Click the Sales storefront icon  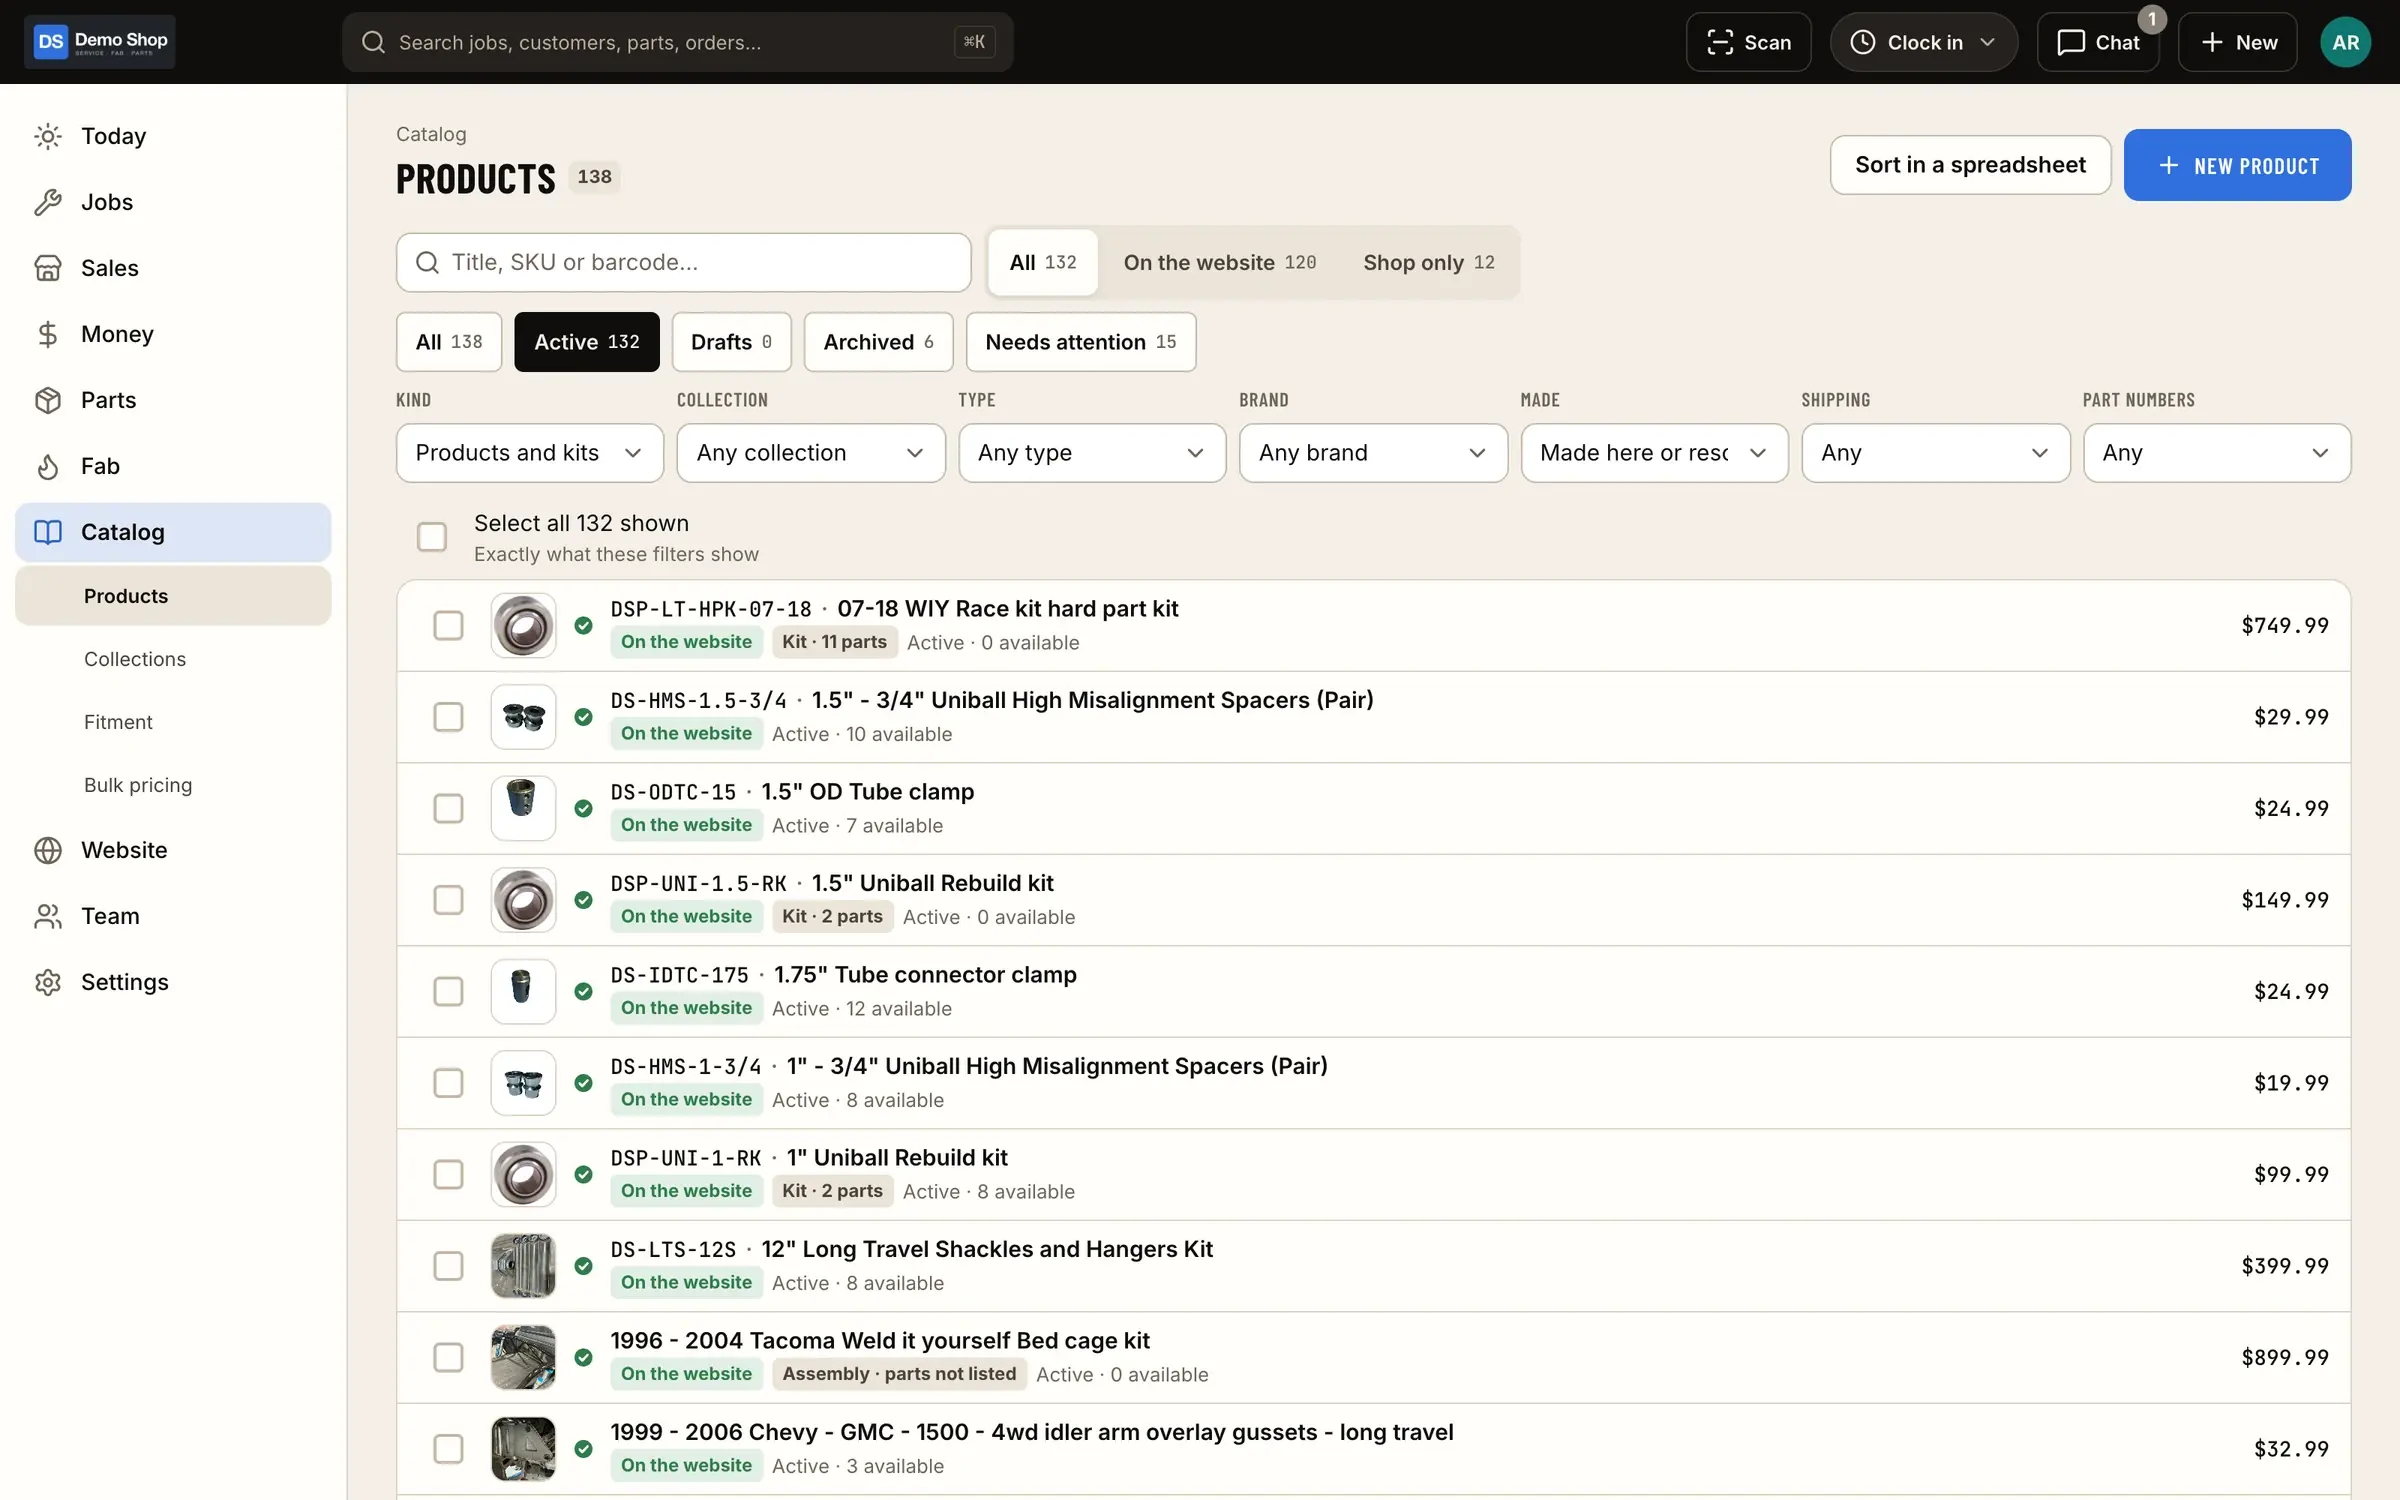pos(48,268)
